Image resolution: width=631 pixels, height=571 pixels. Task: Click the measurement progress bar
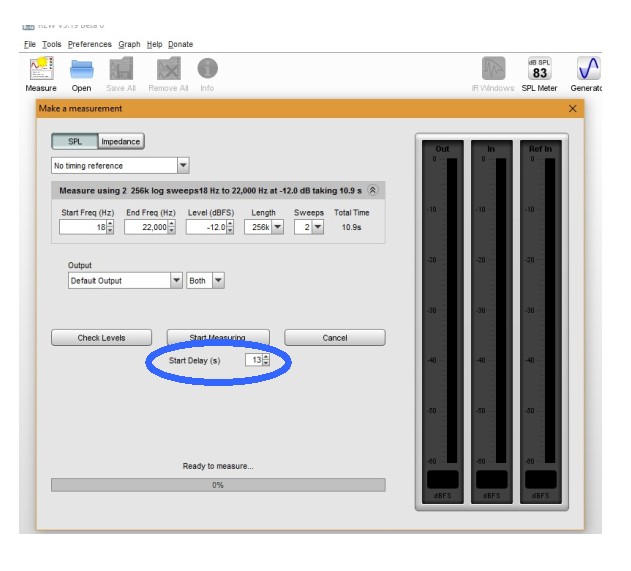pyautogui.click(x=217, y=485)
